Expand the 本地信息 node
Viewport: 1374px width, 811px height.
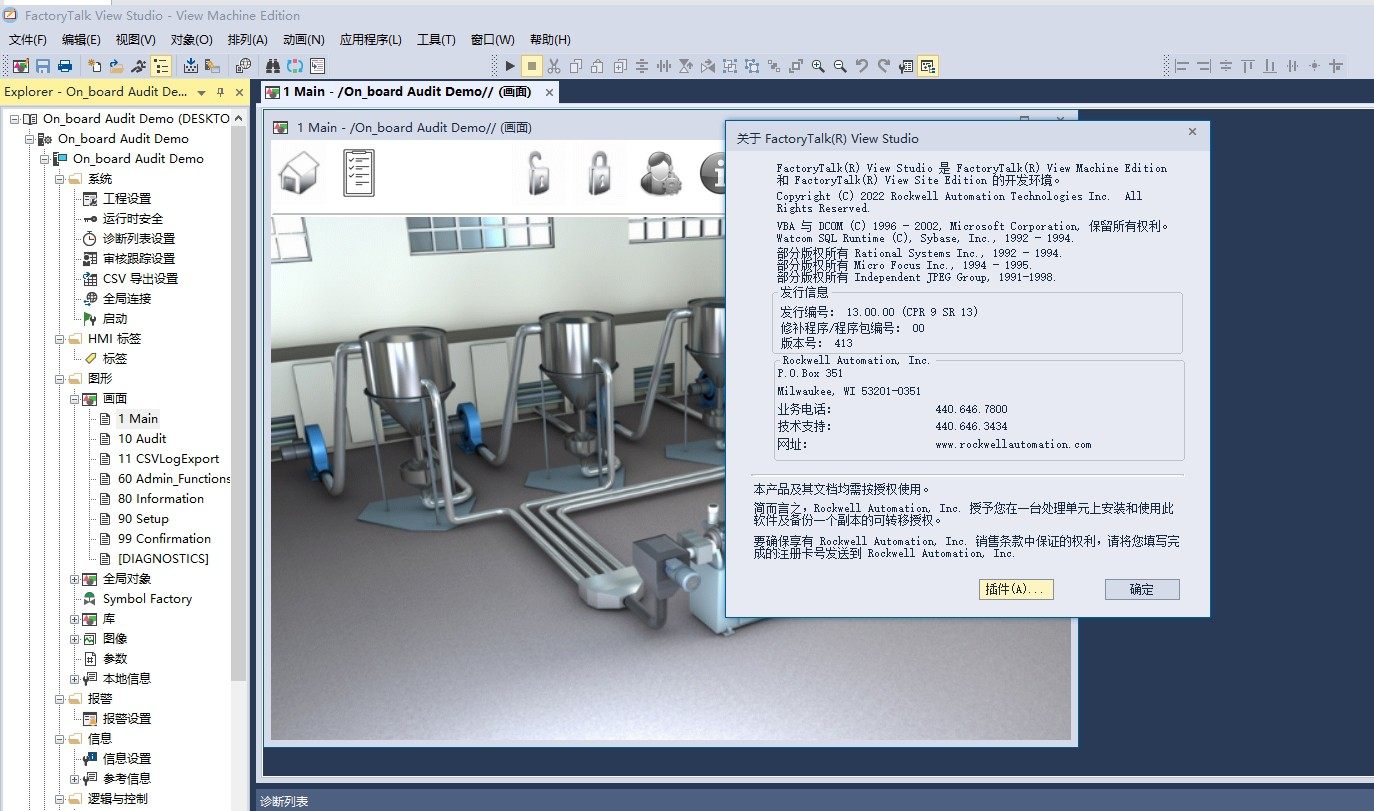coord(75,679)
